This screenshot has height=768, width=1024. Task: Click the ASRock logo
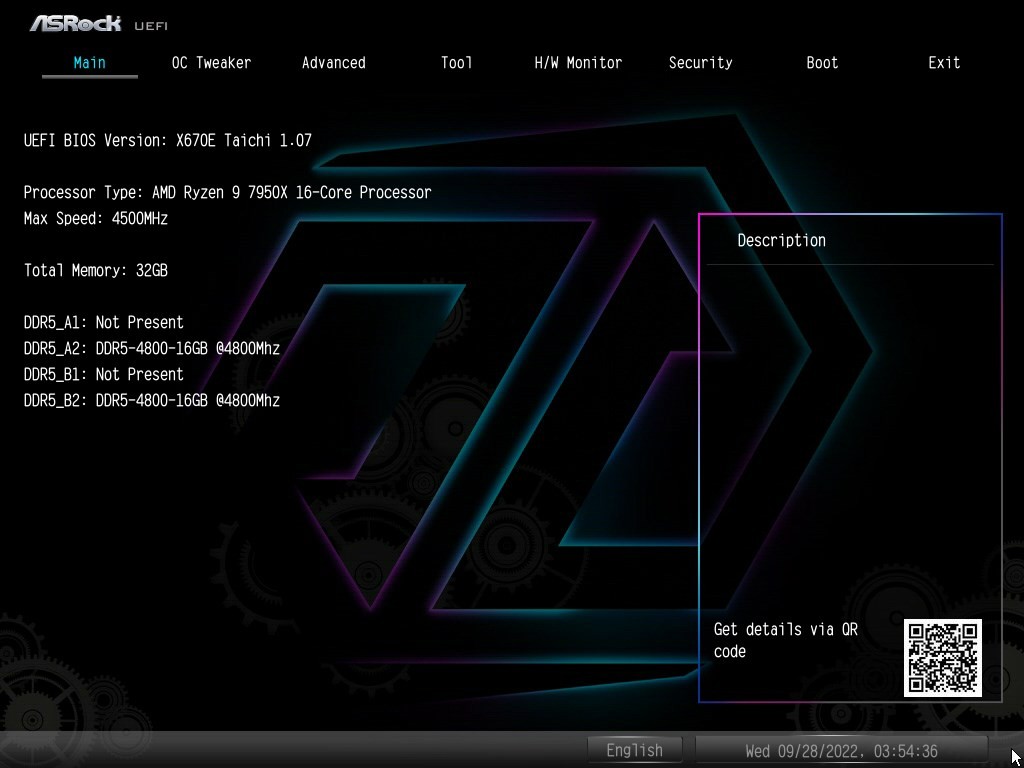click(x=75, y=22)
